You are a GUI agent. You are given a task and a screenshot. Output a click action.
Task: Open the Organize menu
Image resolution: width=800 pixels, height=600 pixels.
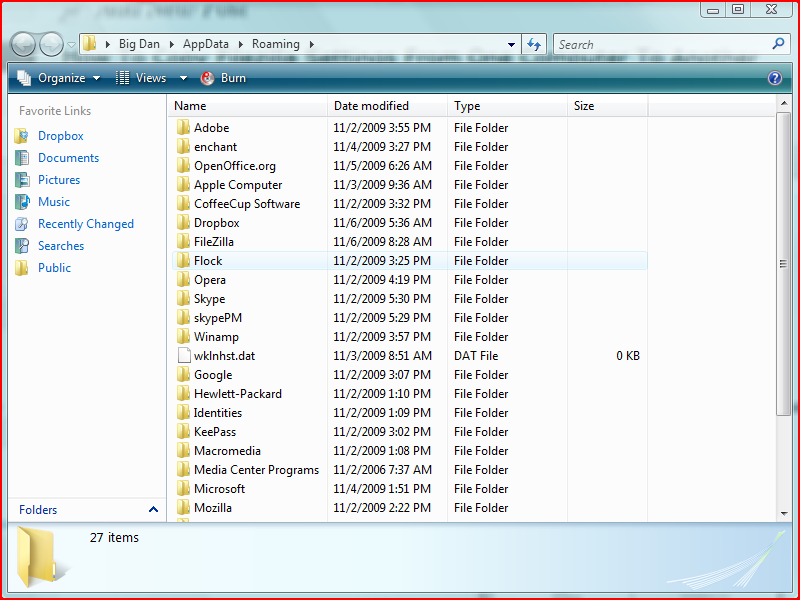[59, 78]
